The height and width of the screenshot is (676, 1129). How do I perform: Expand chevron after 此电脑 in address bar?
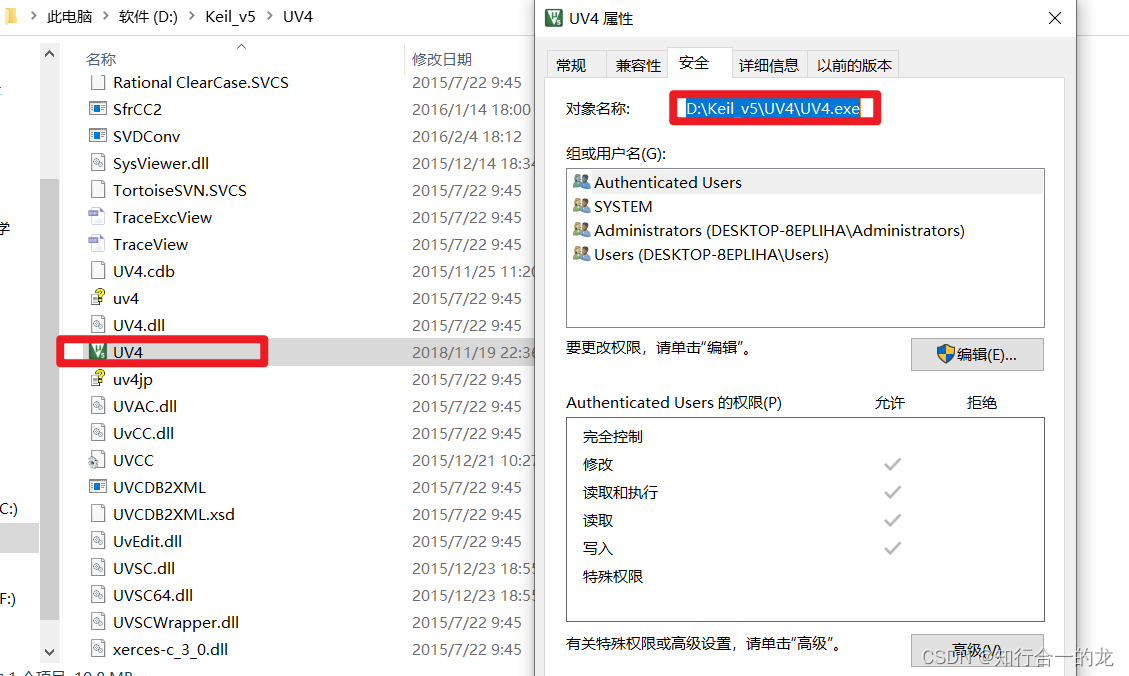coord(106,16)
